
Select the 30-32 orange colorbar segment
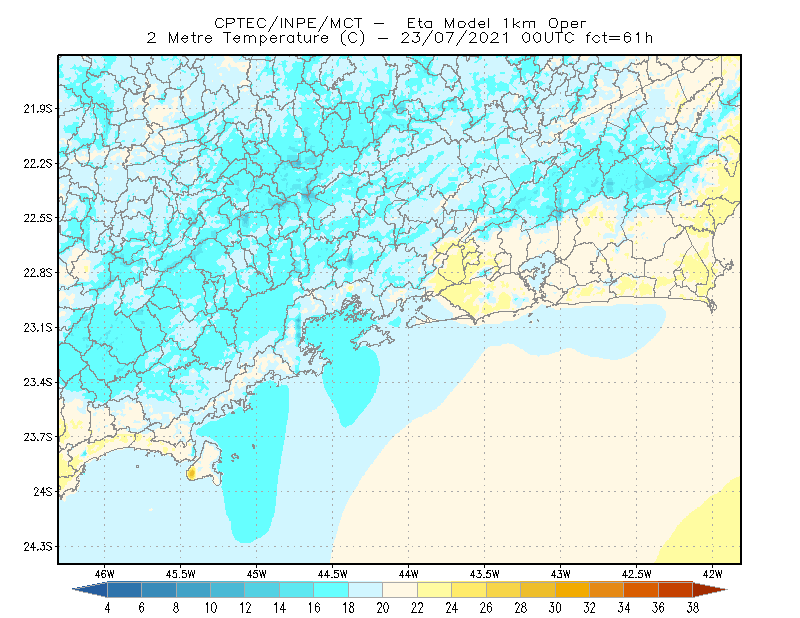tap(572, 590)
